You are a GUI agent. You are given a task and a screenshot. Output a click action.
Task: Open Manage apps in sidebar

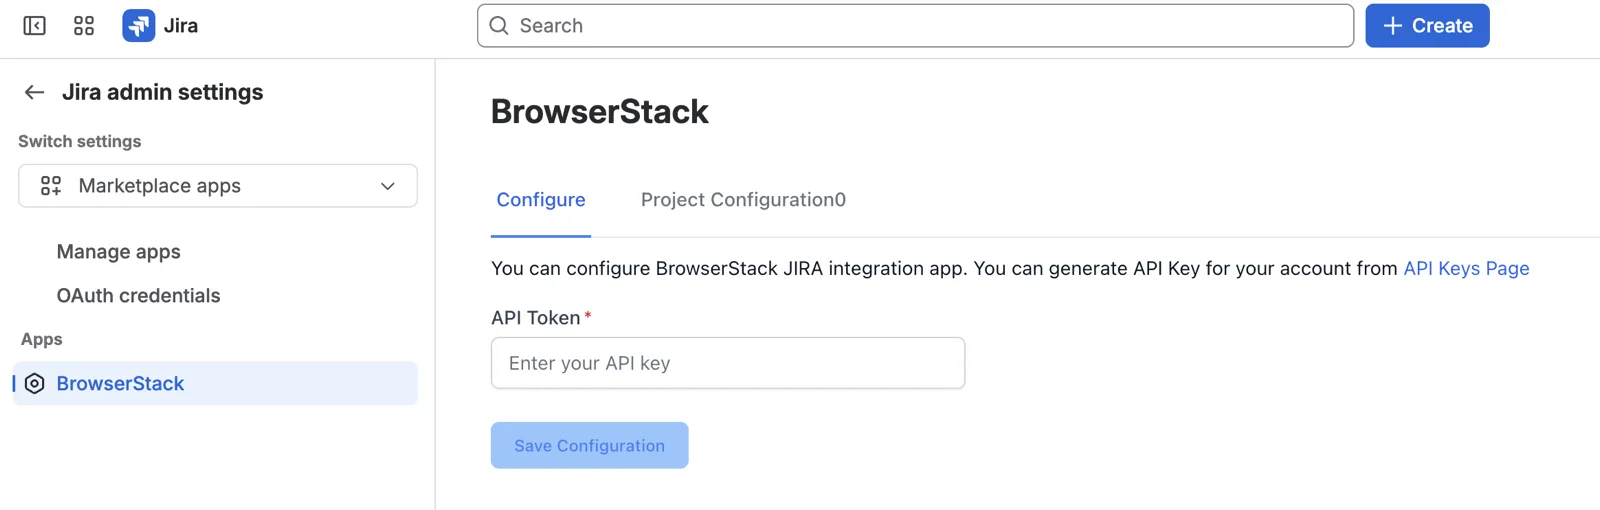click(x=119, y=252)
